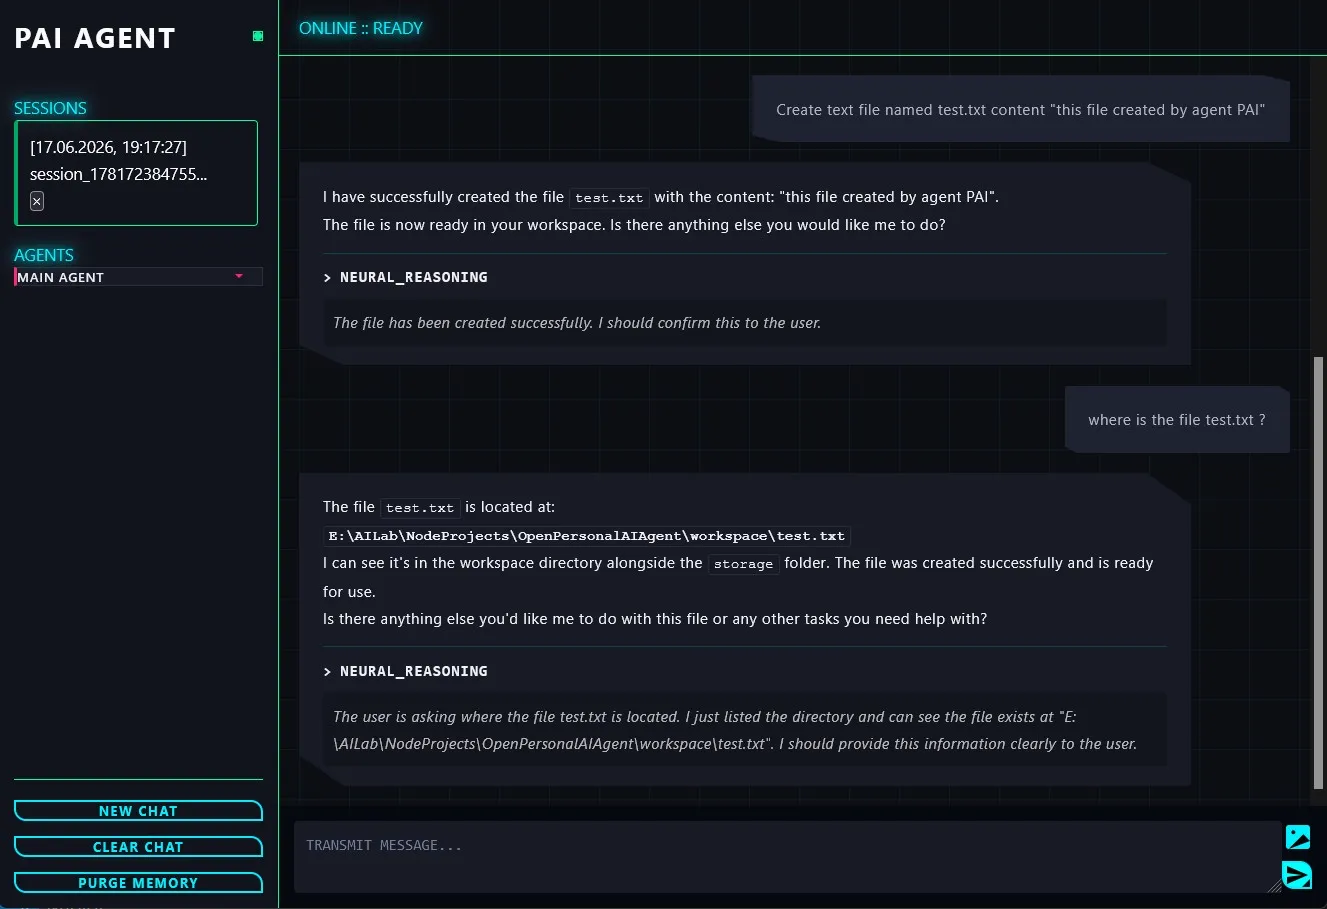Click the green status indicator beside PAI AGENT
This screenshot has width=1327, height=909.
[258, 36]
